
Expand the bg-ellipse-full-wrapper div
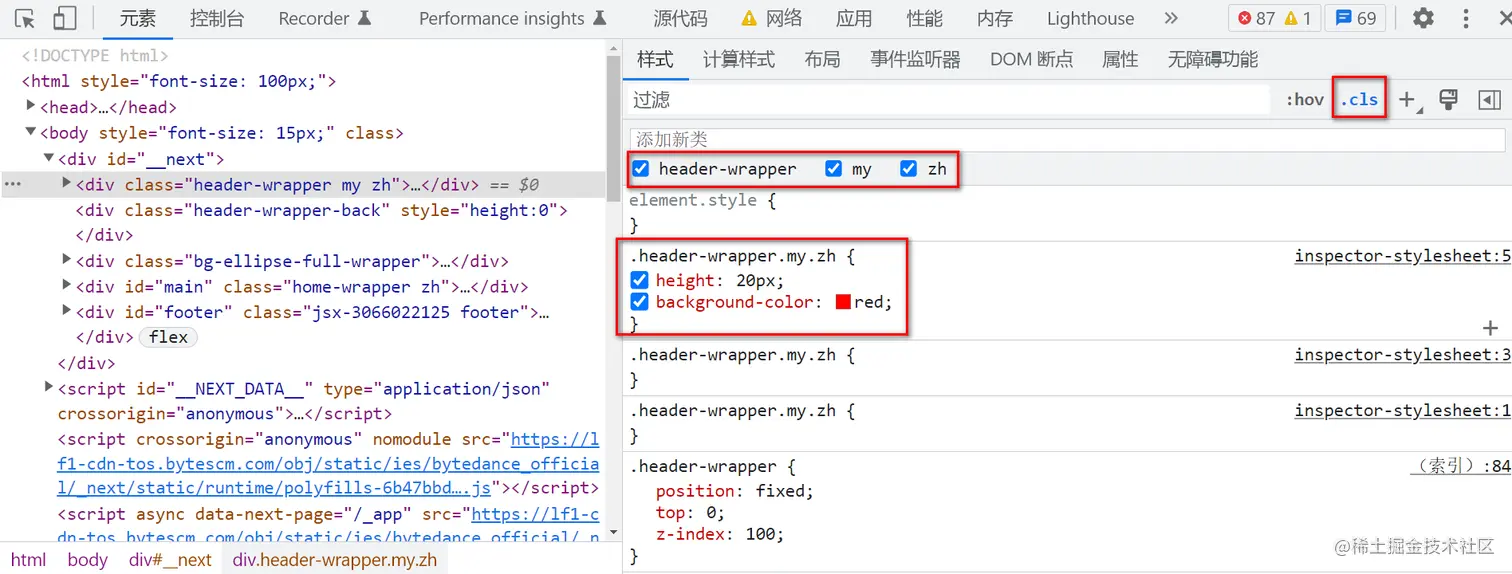[66, 259]
